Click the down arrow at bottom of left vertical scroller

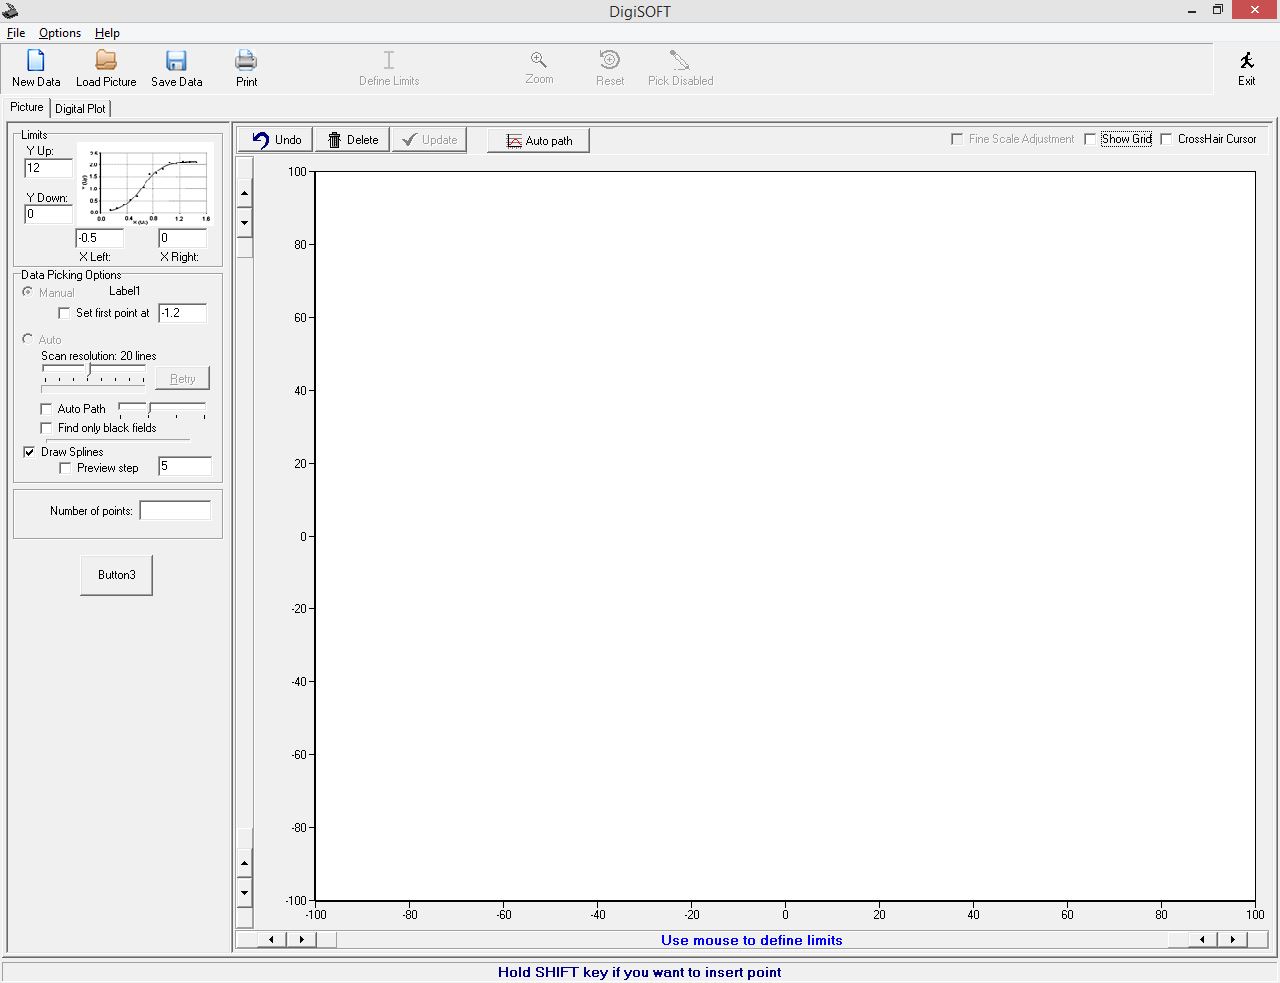pos(245,892)
